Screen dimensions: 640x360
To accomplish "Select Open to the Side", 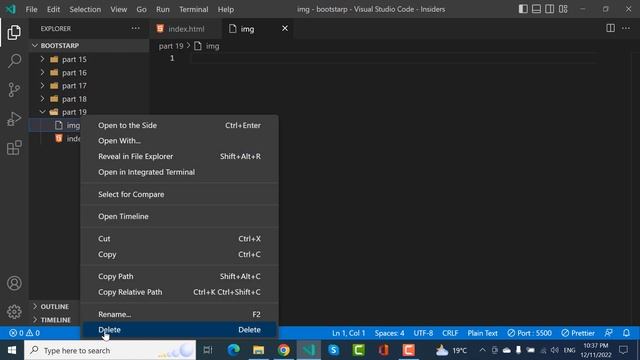I will pyautogui.click(x=179, y=125).
